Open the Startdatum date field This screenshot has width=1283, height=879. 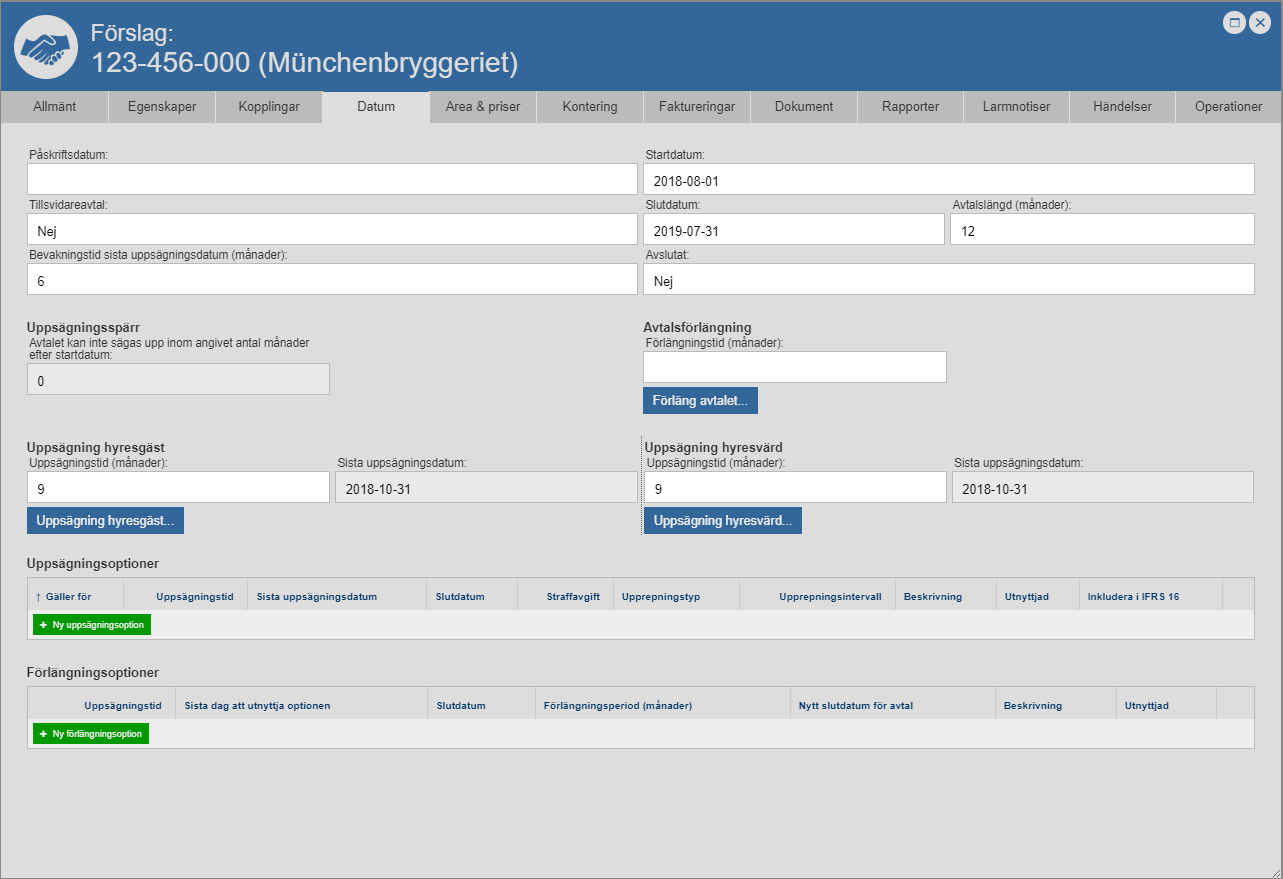[x=948, y=180]
